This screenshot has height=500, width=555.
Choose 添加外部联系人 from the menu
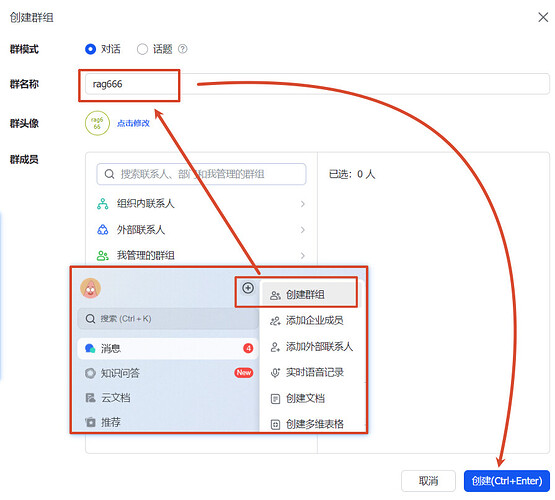point(313,346)
